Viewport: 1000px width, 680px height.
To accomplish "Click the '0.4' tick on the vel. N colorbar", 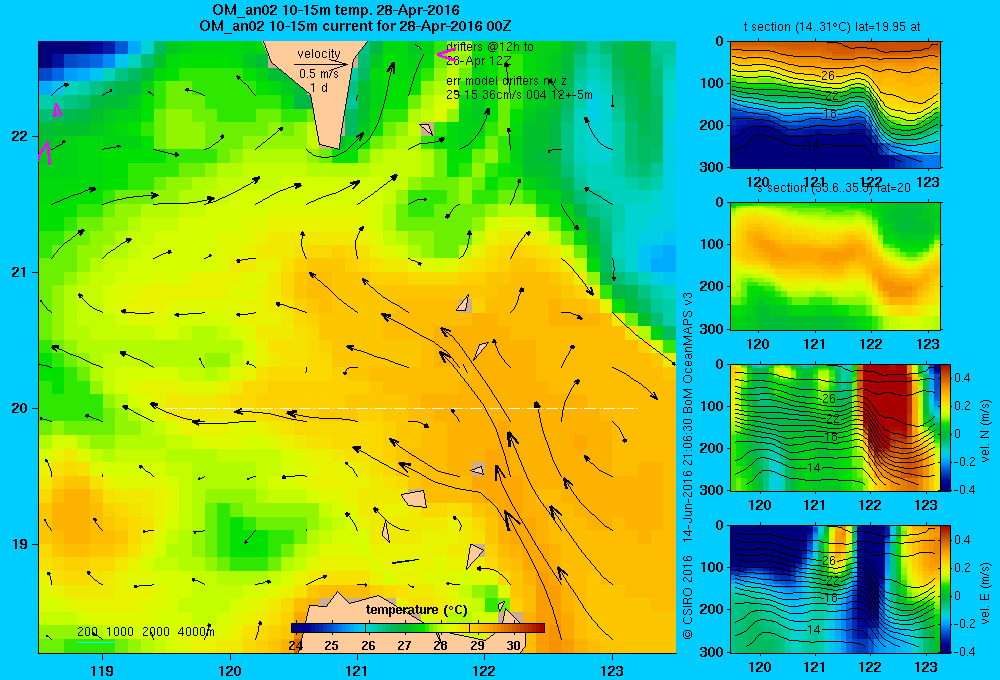I will point(962,378).
